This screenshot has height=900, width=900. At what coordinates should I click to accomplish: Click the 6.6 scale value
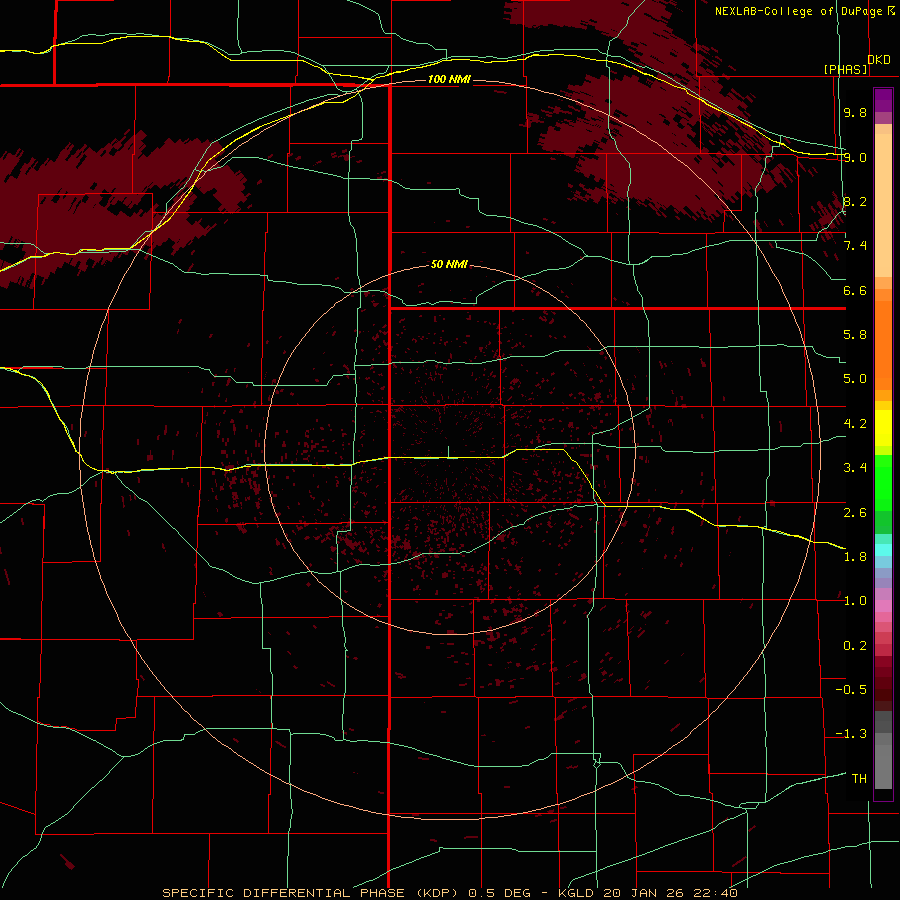pyautogui.click(x=855, y=290)
